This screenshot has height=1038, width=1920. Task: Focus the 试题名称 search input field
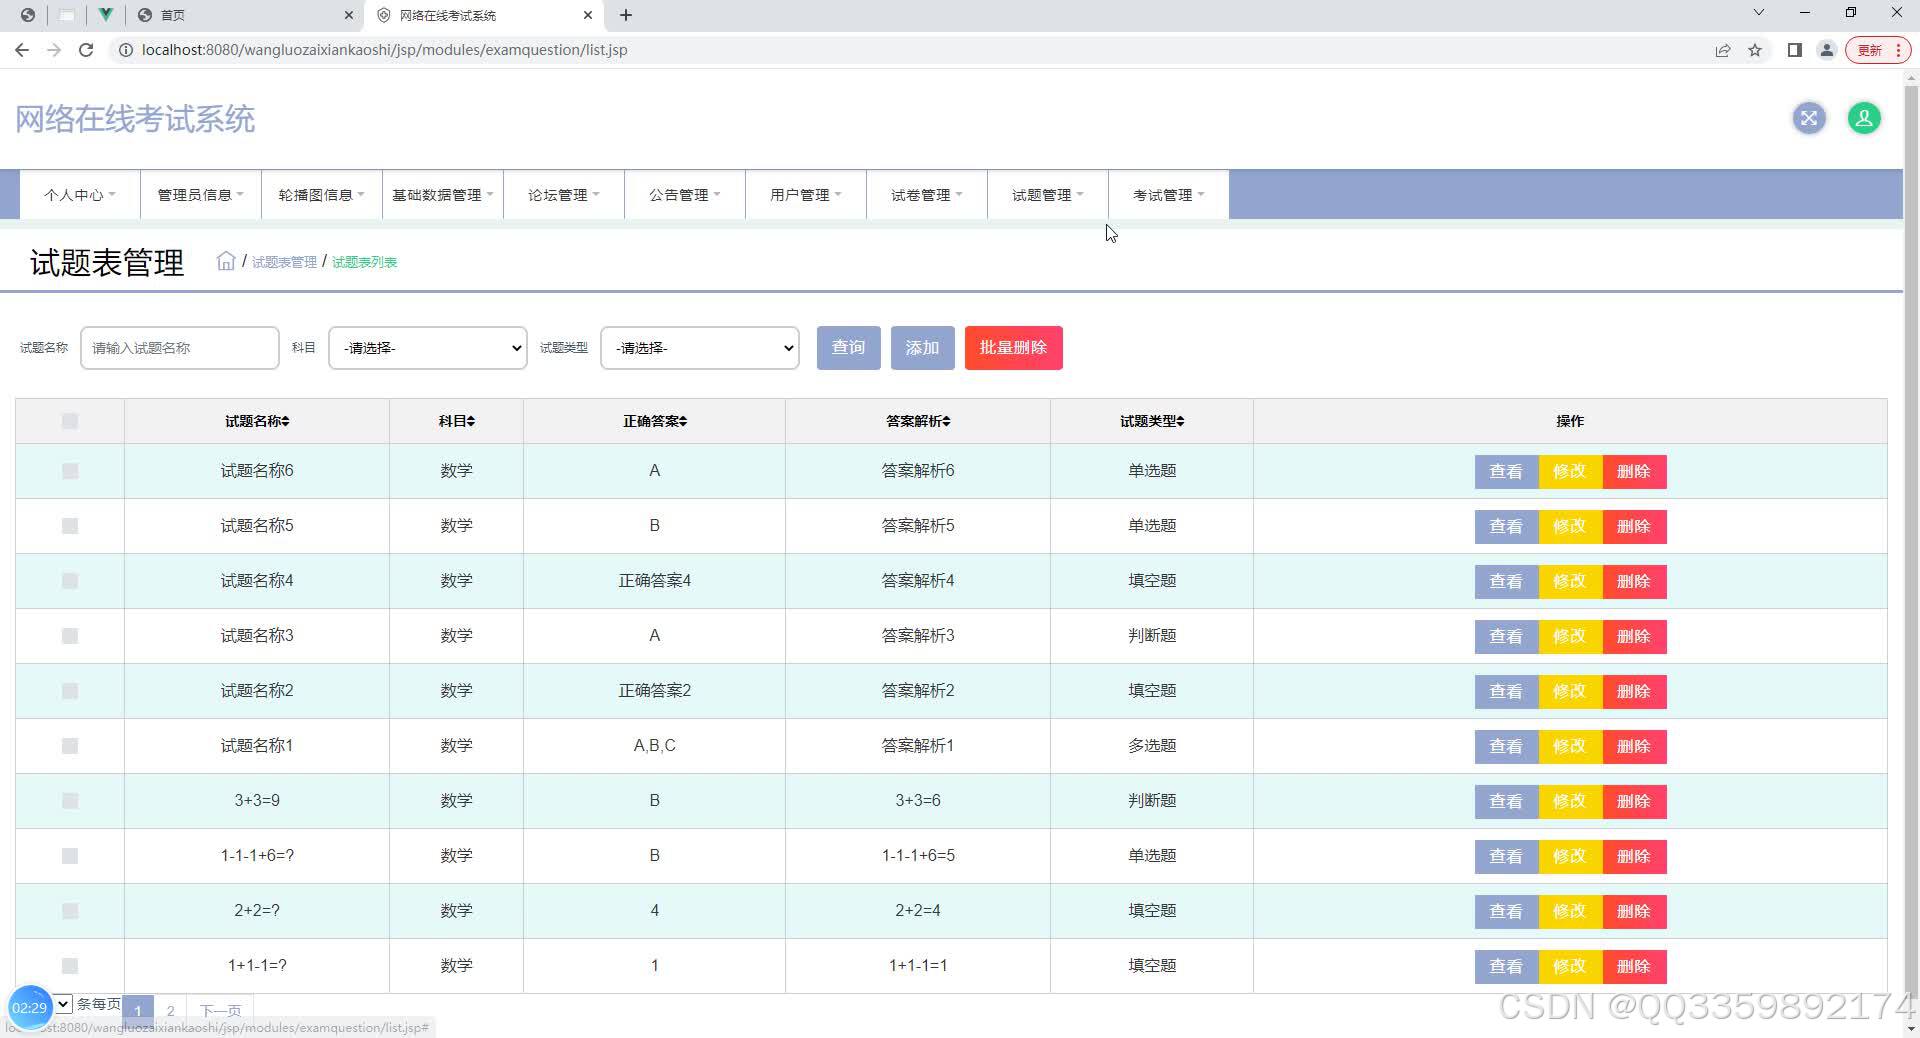click(x=180, y=348)
